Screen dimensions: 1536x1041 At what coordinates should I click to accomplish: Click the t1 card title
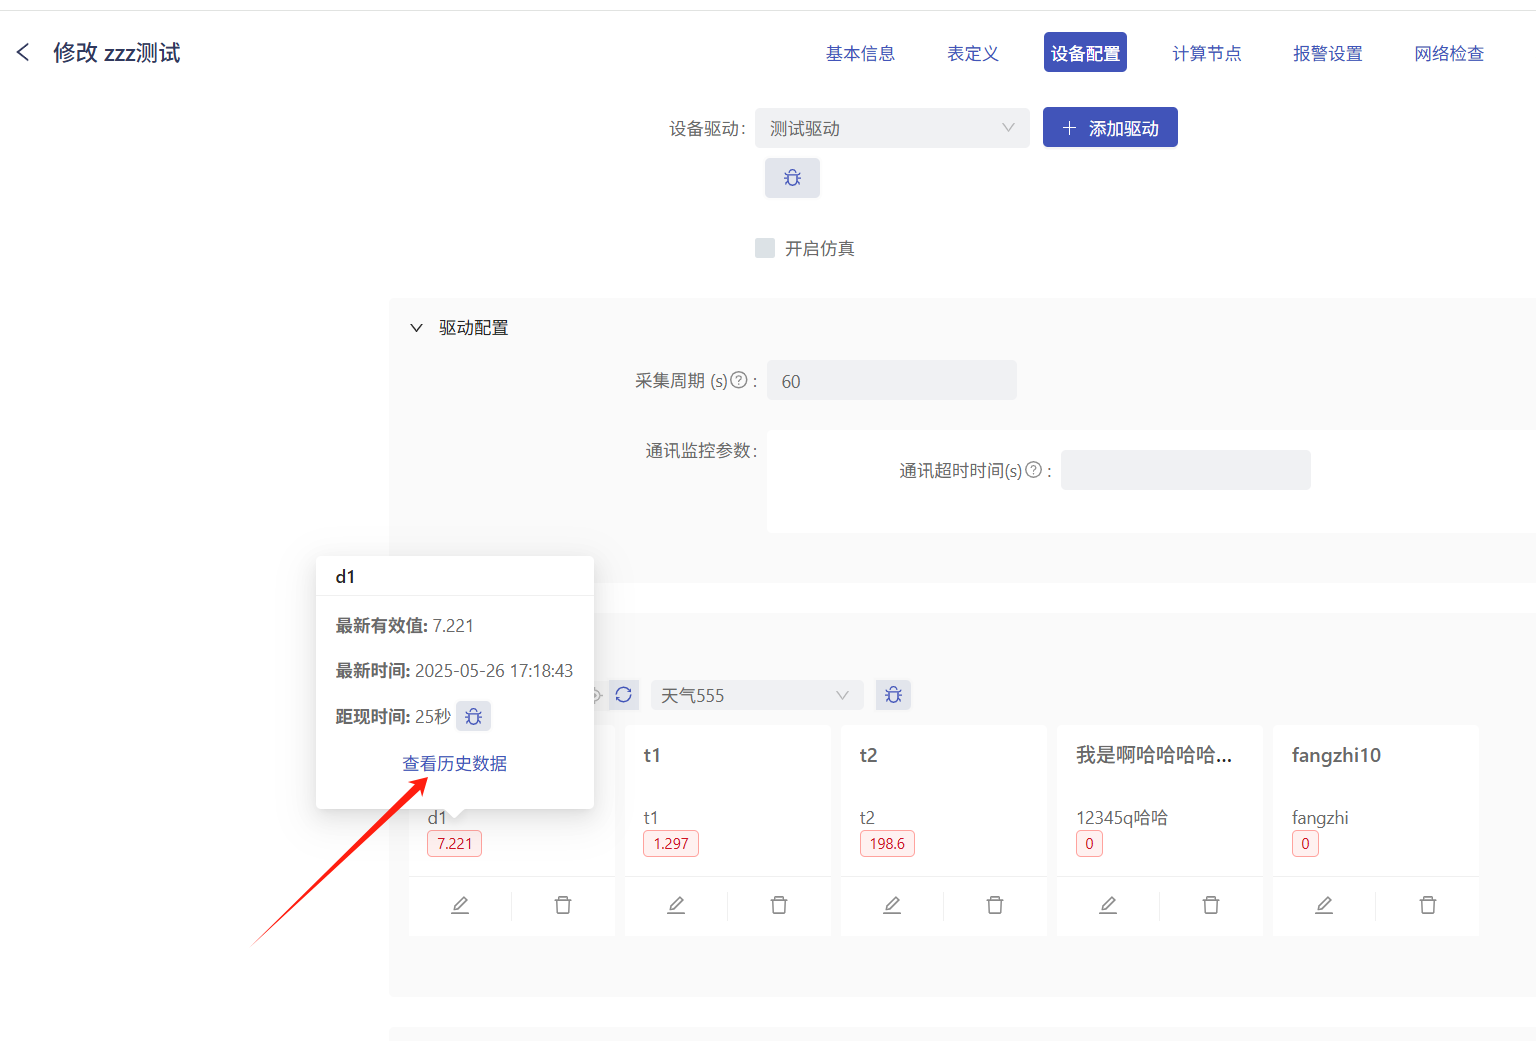tap(652, 755)
